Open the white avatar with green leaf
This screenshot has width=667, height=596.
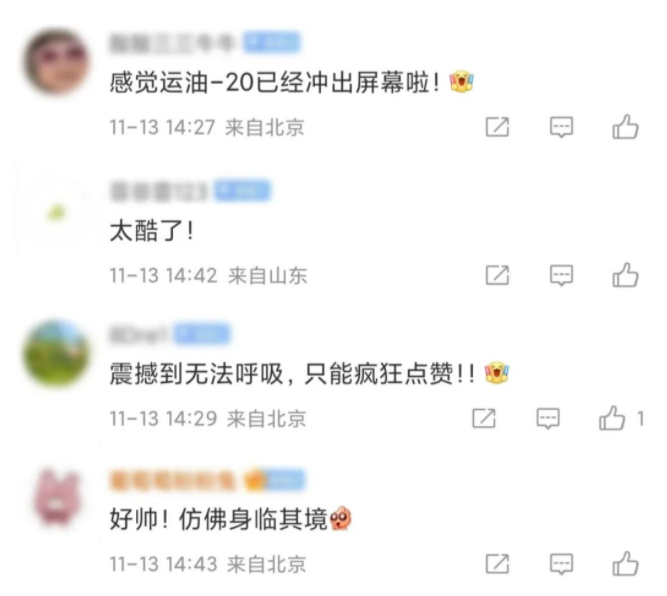(57, 211)
